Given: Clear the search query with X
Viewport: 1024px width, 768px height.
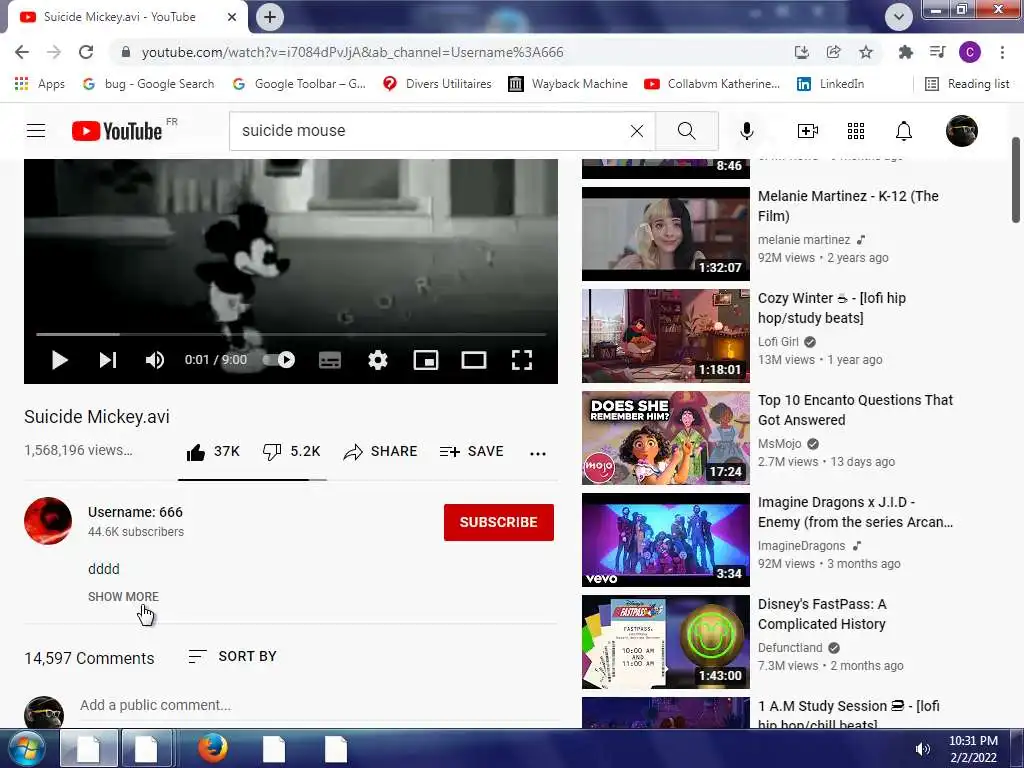Looking at the screenshot, I should [637, 131].
